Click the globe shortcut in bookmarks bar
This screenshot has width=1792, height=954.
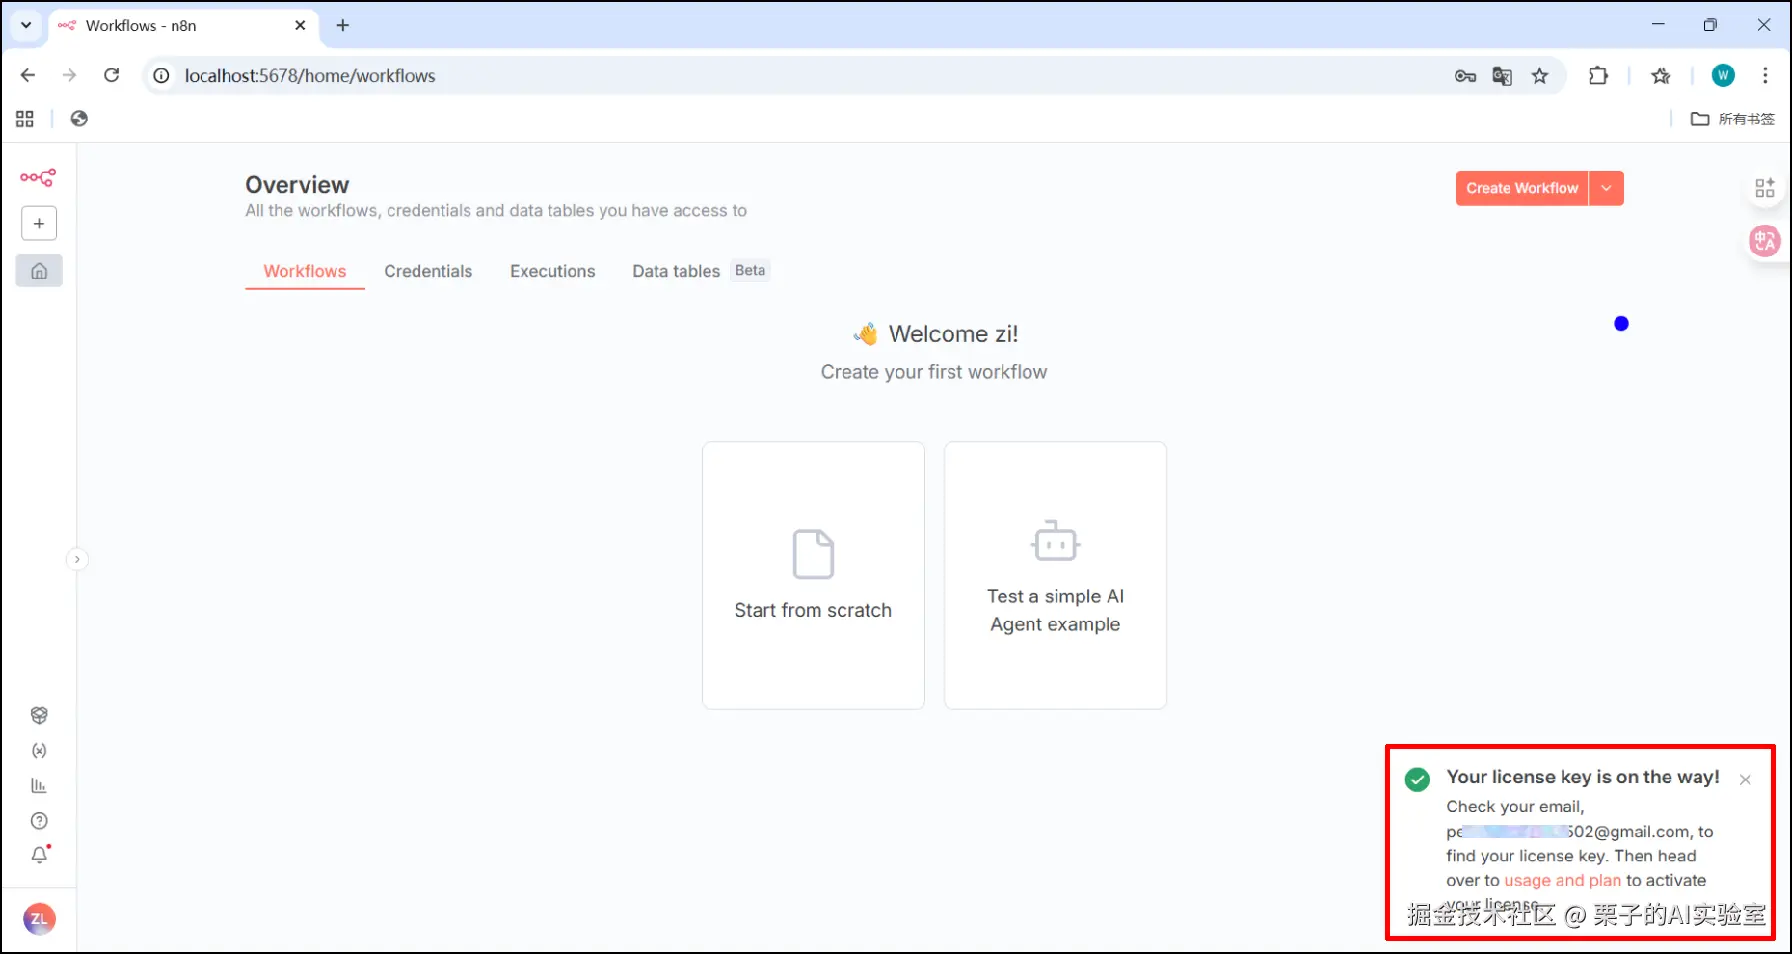coord(79,119)
